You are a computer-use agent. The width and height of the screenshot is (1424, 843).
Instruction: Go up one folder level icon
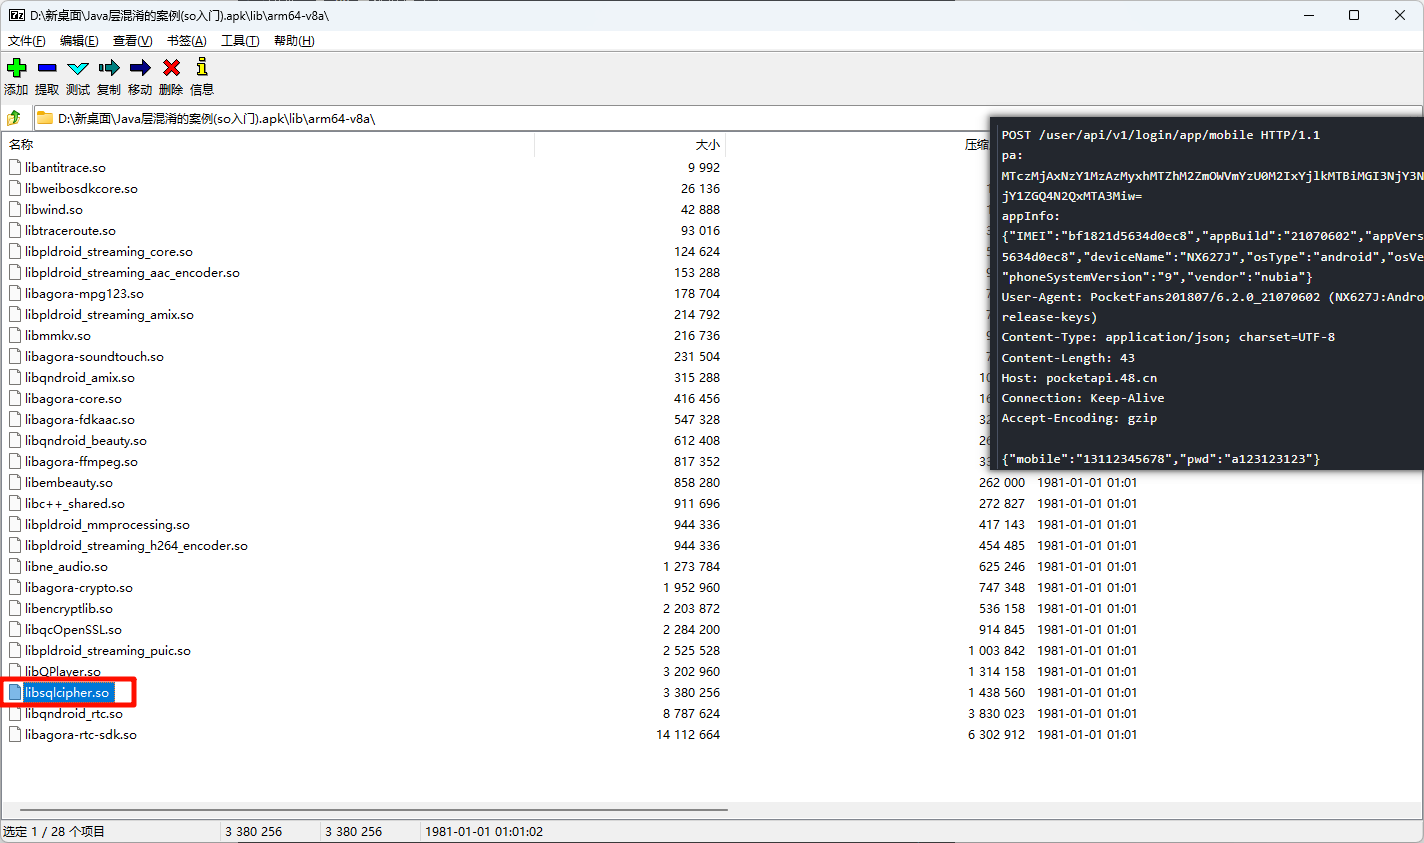click(x=14, y=118)
